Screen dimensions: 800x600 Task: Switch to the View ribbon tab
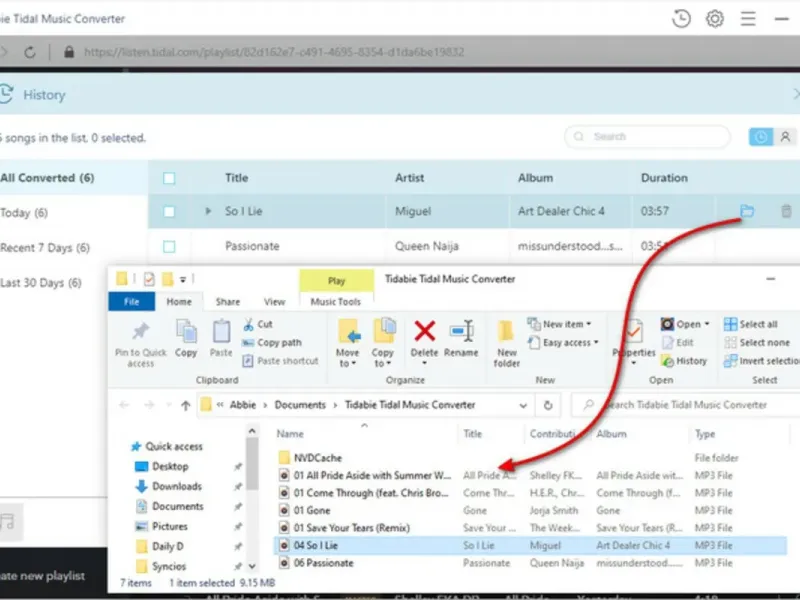pyautogui.click(x=274, y=302)
